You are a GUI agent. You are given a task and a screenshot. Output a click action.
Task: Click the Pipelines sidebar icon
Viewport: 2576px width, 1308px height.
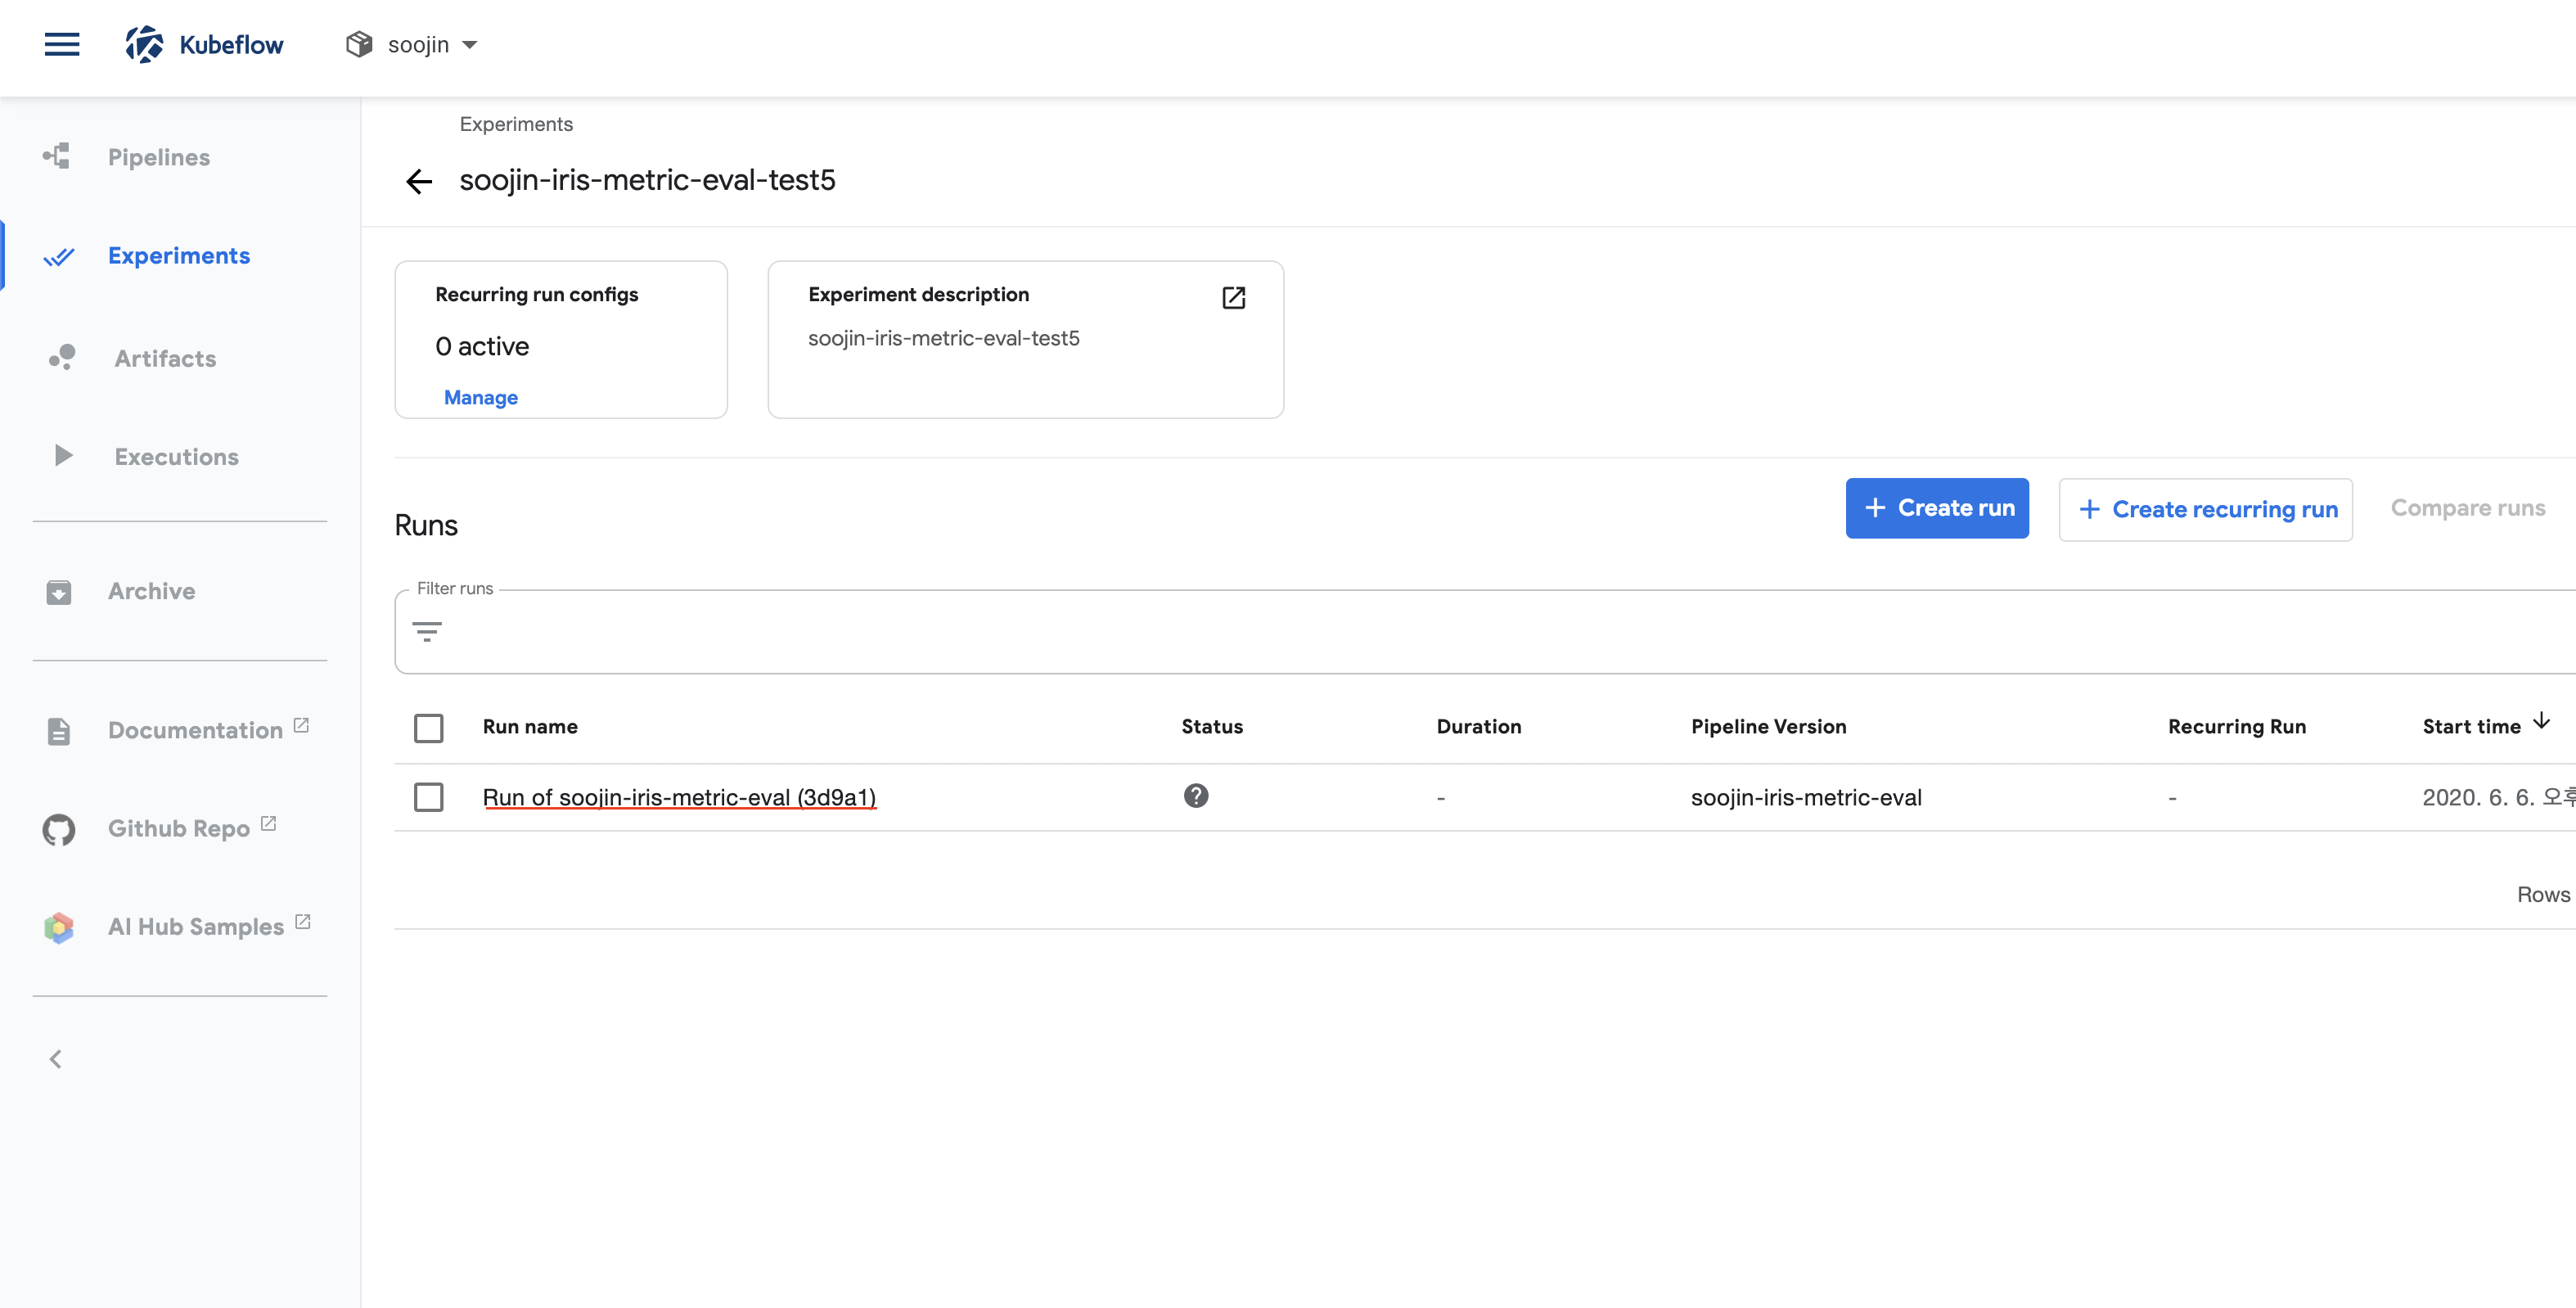(x=57, y=157)
